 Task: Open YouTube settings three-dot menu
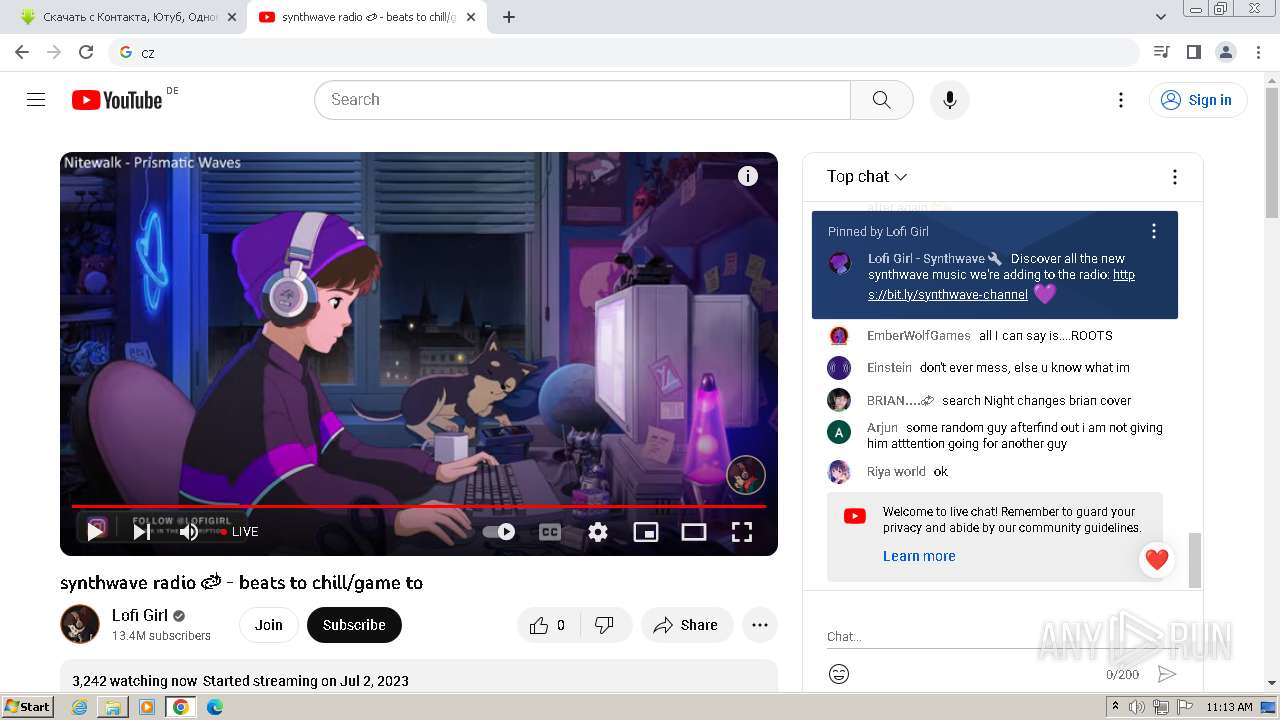(1121, 100)
